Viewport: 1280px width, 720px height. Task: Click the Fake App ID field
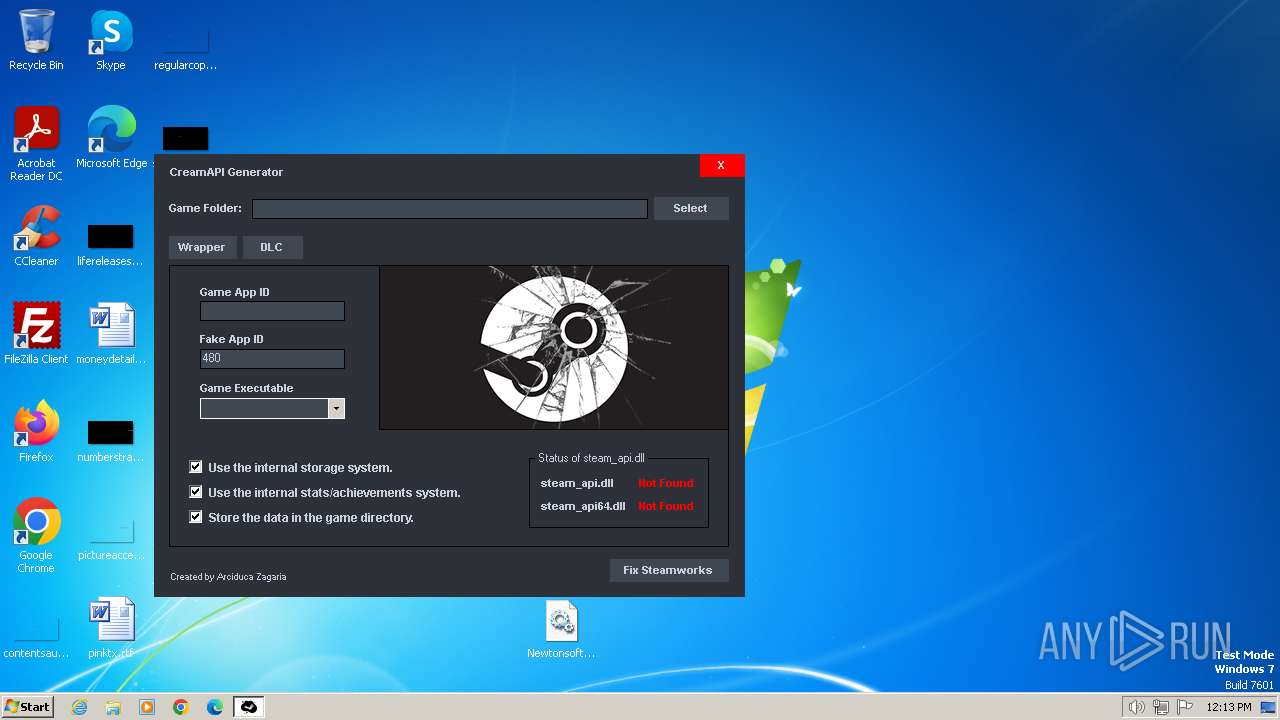pyautogui.click(x=272, y=358)
